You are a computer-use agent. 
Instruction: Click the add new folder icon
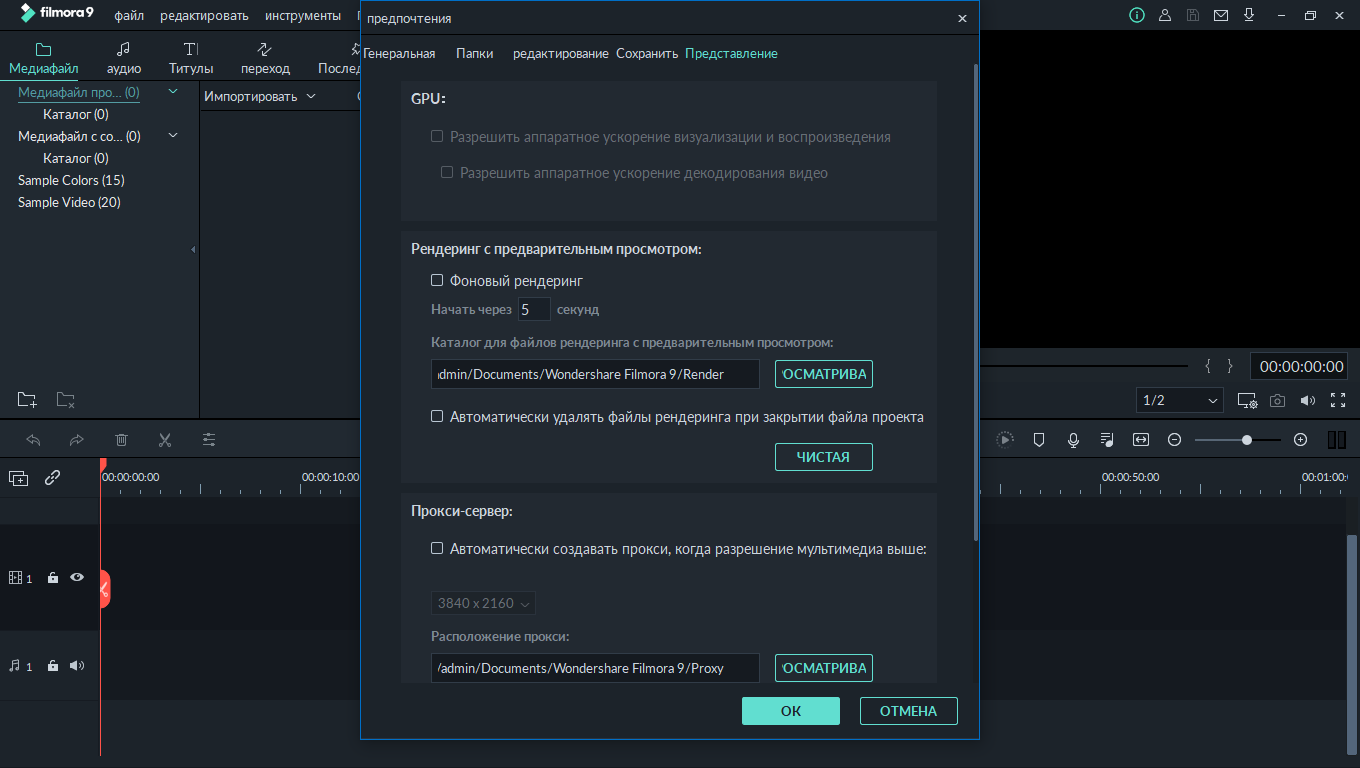(27, 400)
